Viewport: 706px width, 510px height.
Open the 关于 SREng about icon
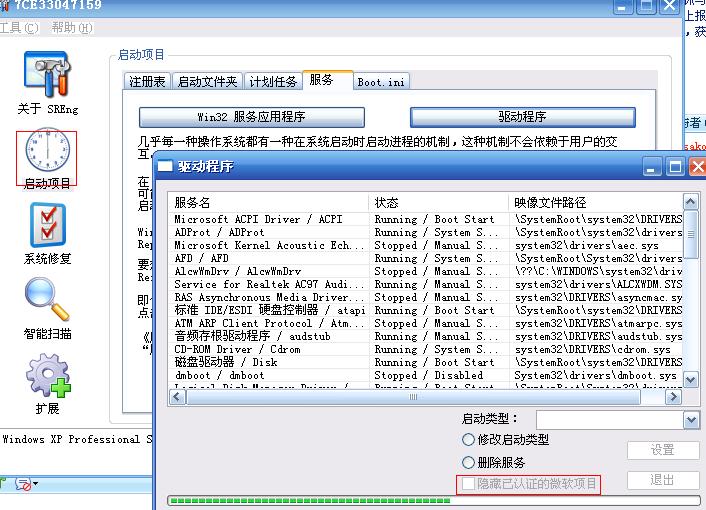[x=47, y=75]
